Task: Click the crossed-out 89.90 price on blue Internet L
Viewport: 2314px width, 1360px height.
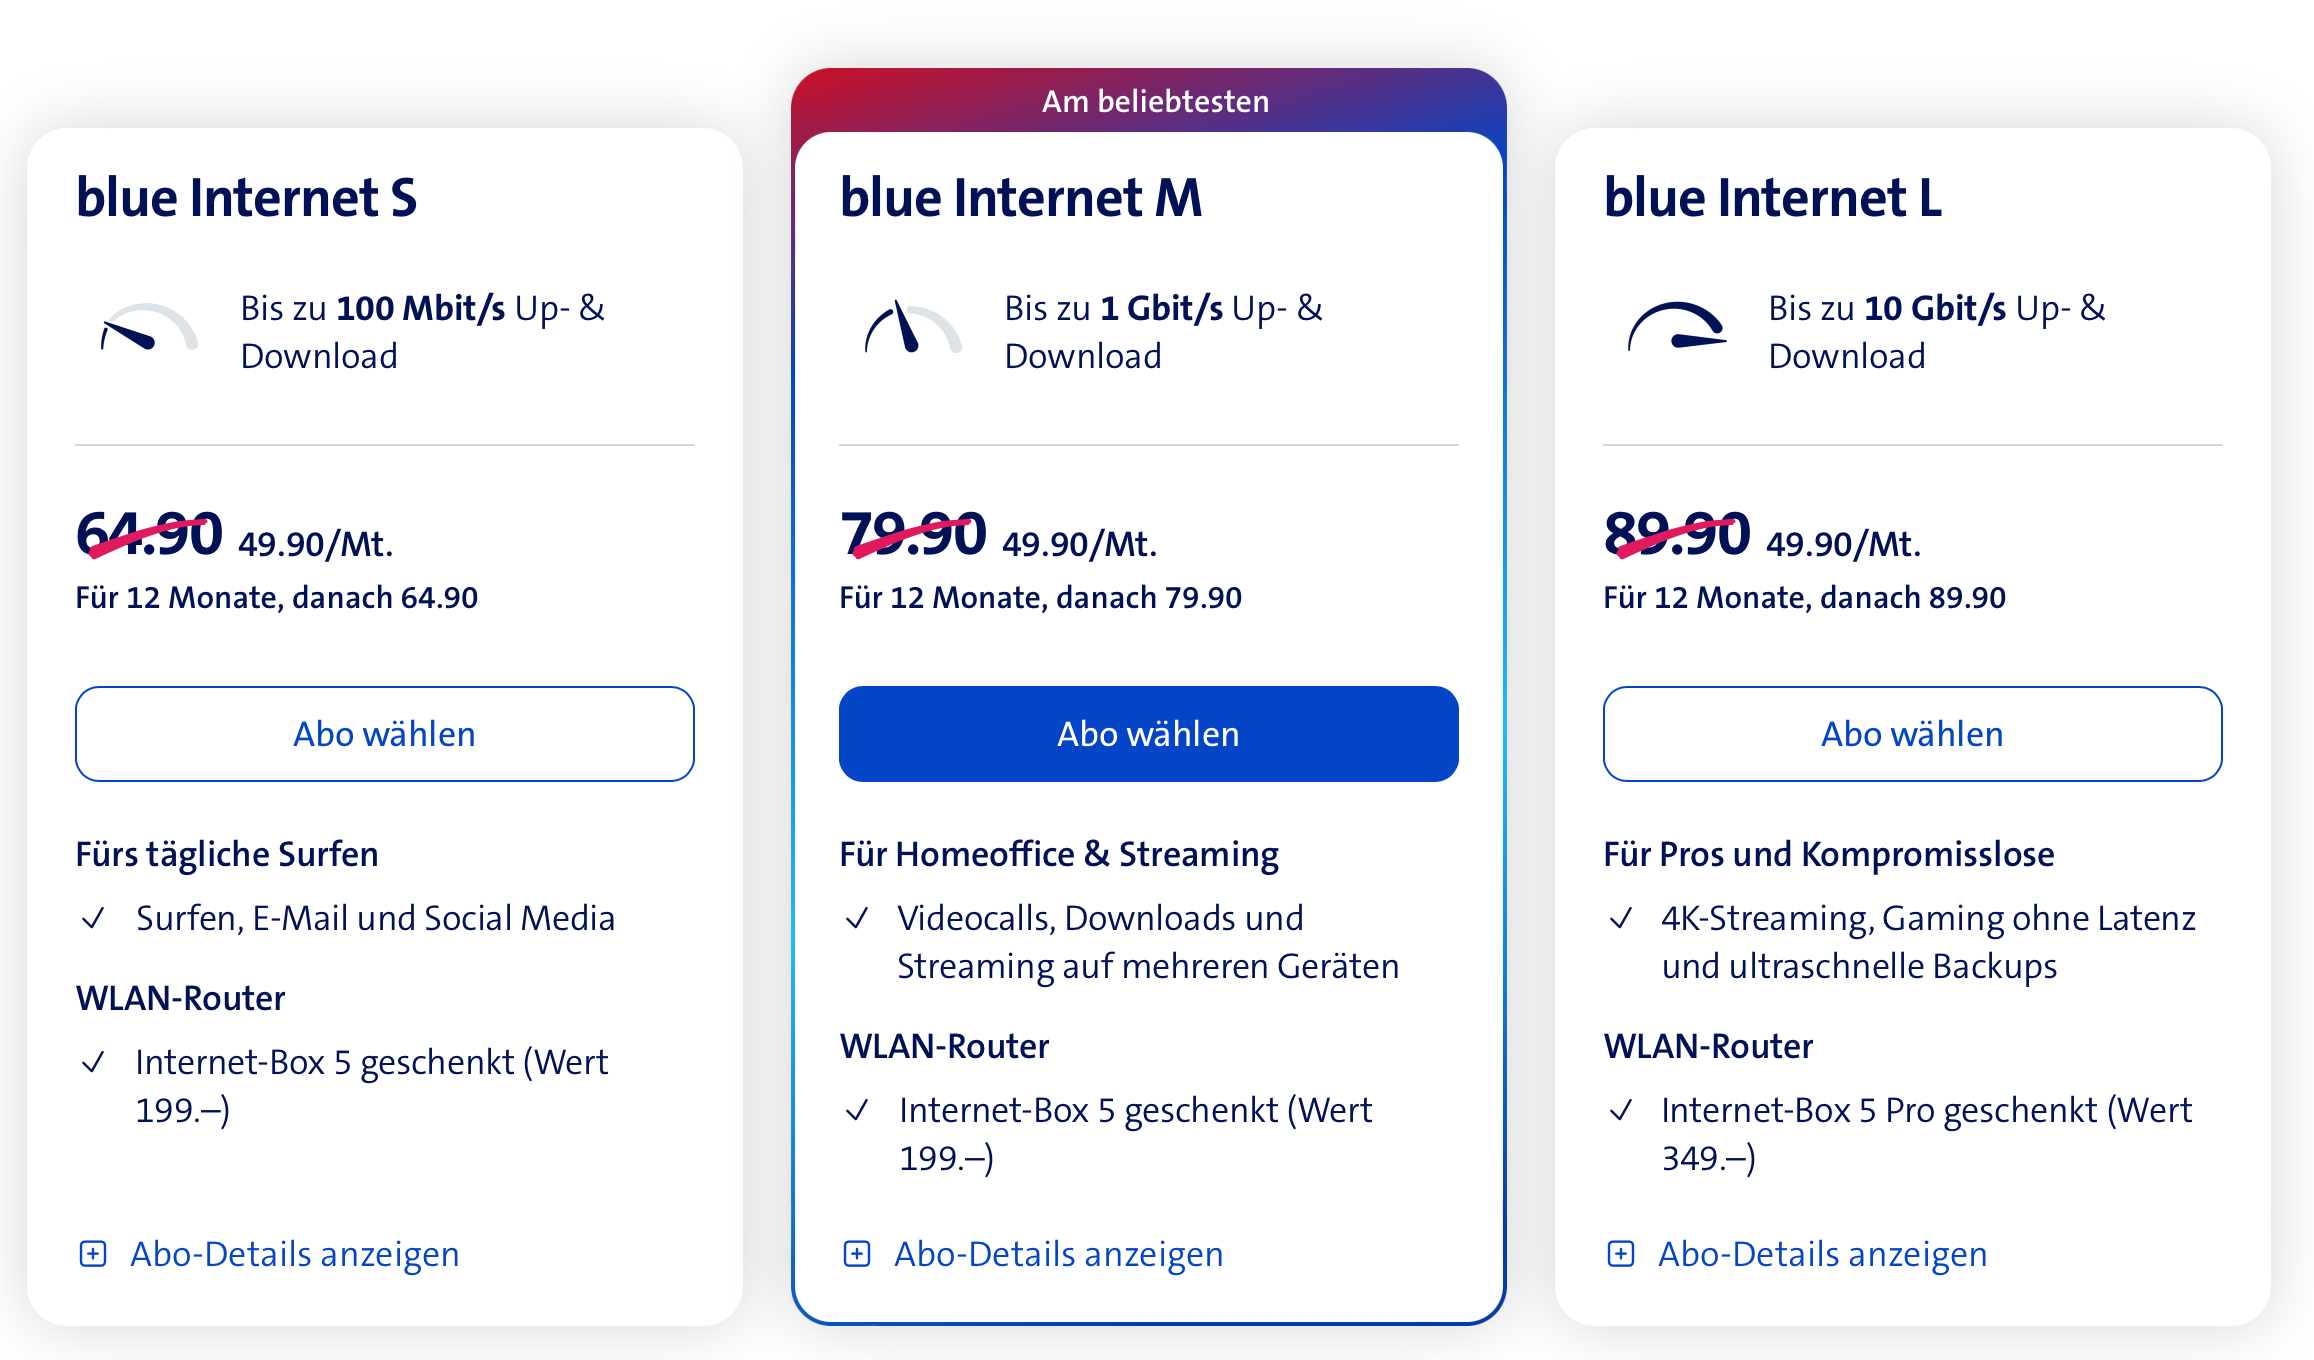Action: (1680, 534)
